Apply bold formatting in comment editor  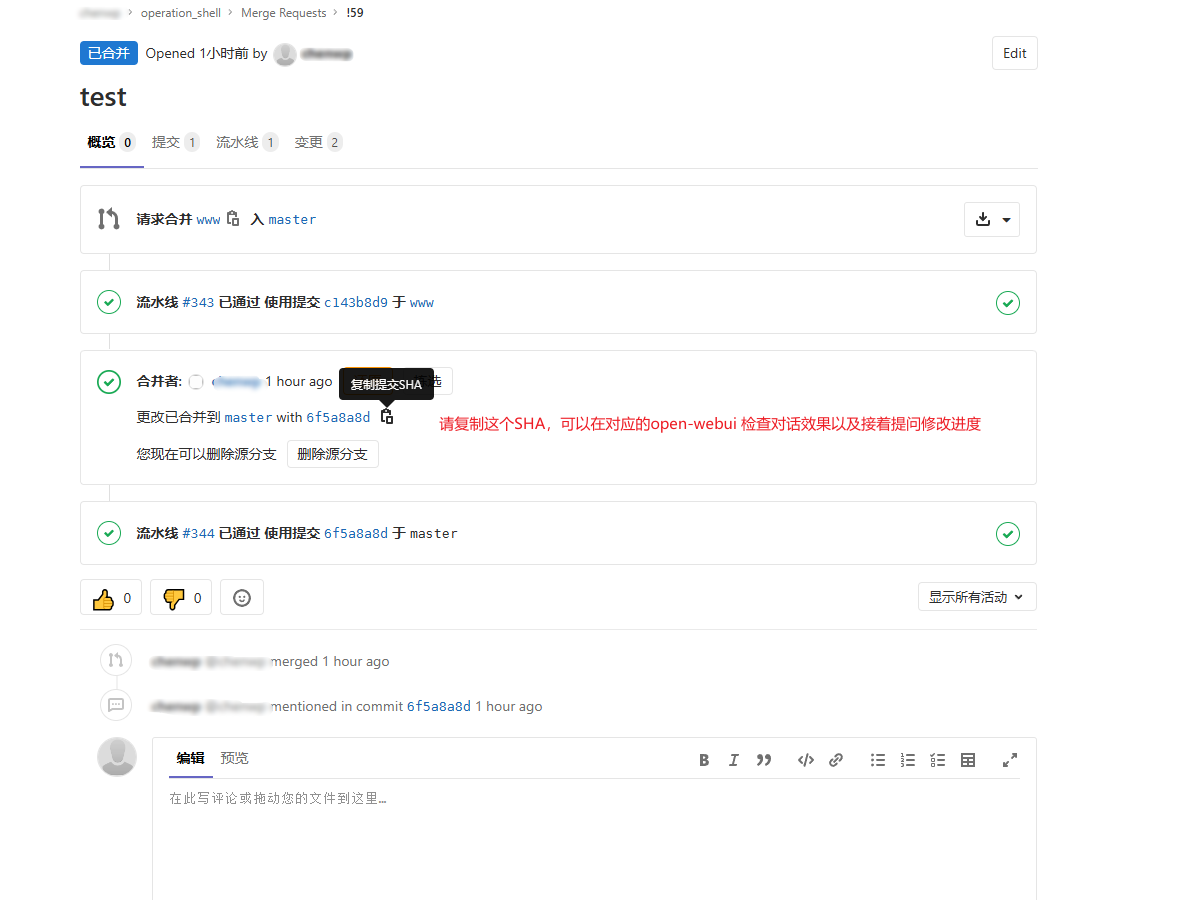click(x=704, y=760)
